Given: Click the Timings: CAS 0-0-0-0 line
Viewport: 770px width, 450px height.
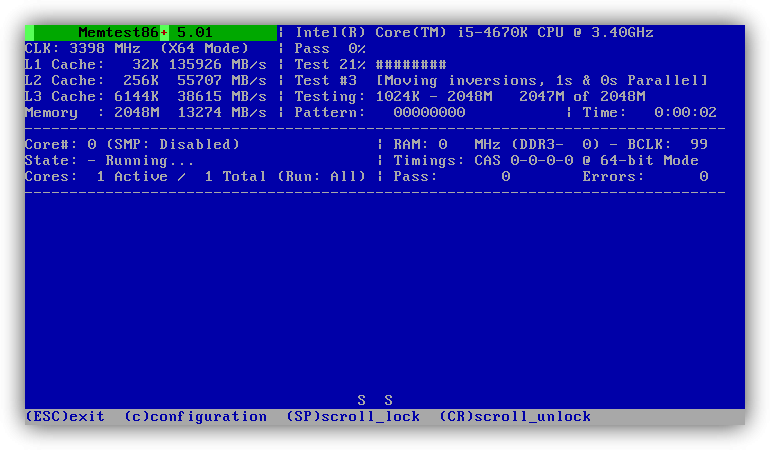Looking at the screenshot, I should point(546,161).
